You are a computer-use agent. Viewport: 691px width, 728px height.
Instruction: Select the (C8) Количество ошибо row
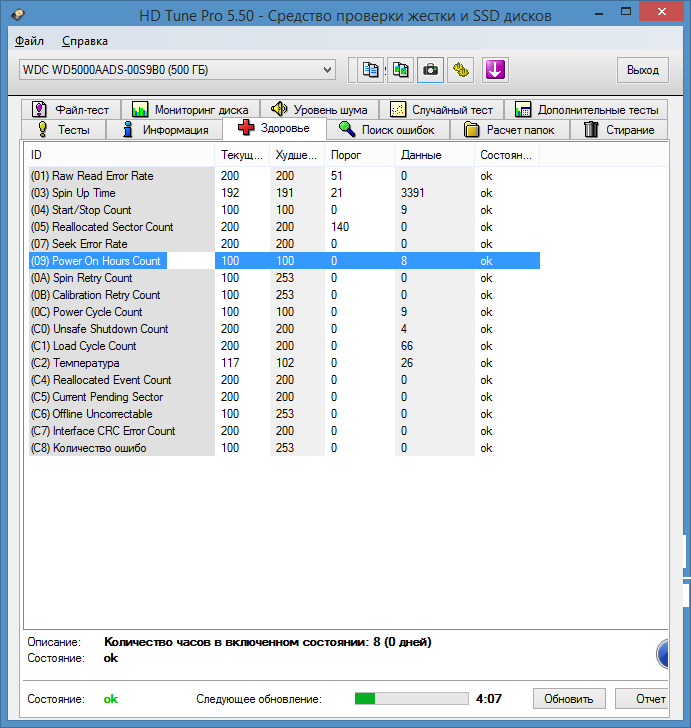point(284,448)
